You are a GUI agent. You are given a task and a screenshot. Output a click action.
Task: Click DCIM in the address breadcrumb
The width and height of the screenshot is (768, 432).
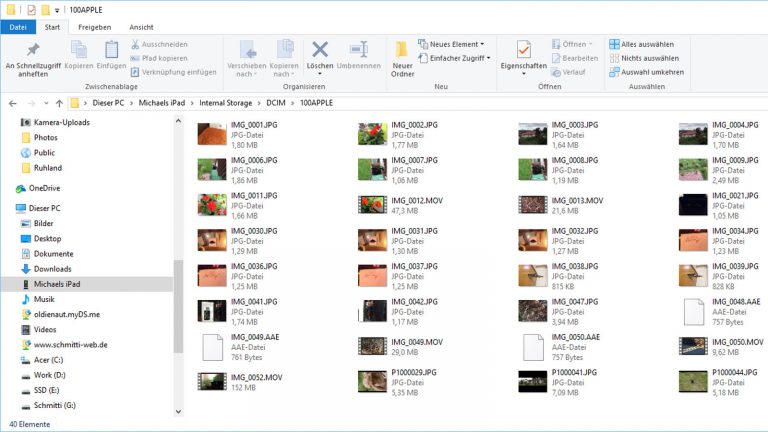[x=277, y=103]
